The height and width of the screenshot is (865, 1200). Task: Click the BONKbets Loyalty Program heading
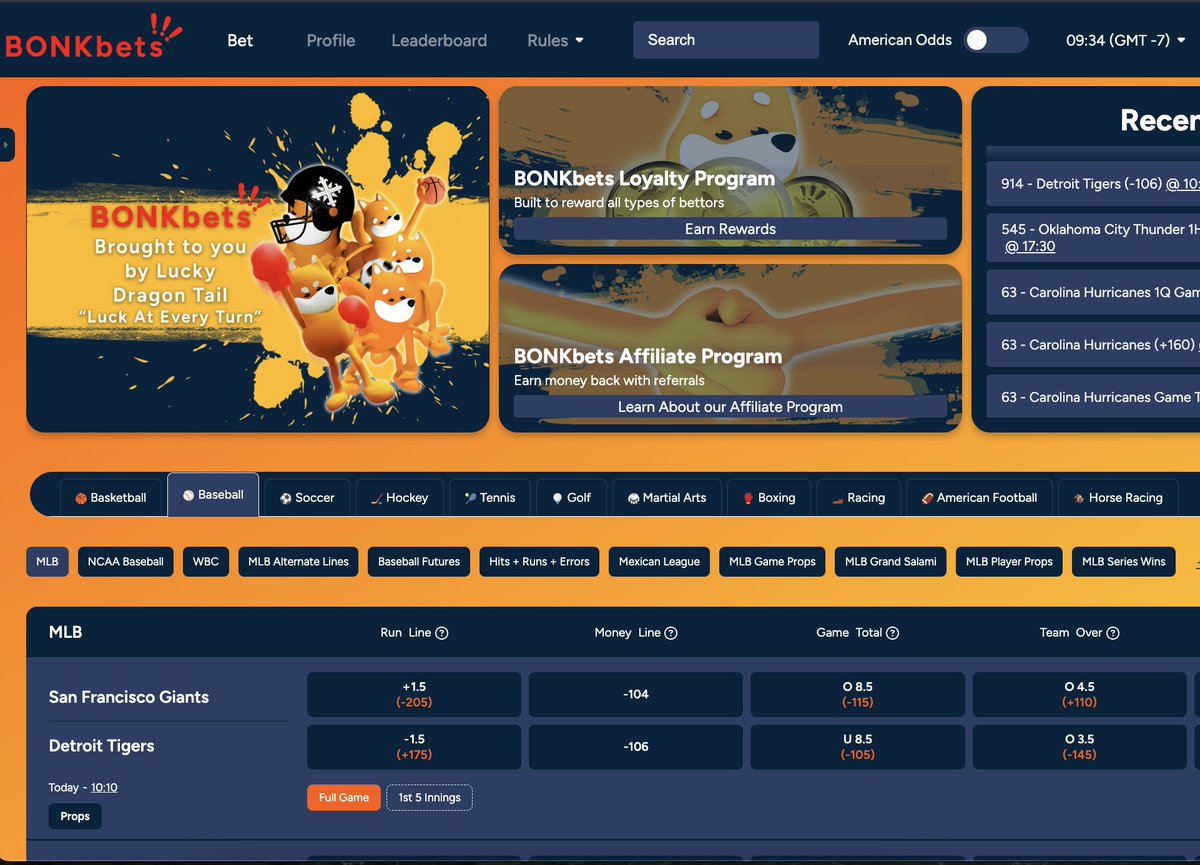tap(644, 178)
